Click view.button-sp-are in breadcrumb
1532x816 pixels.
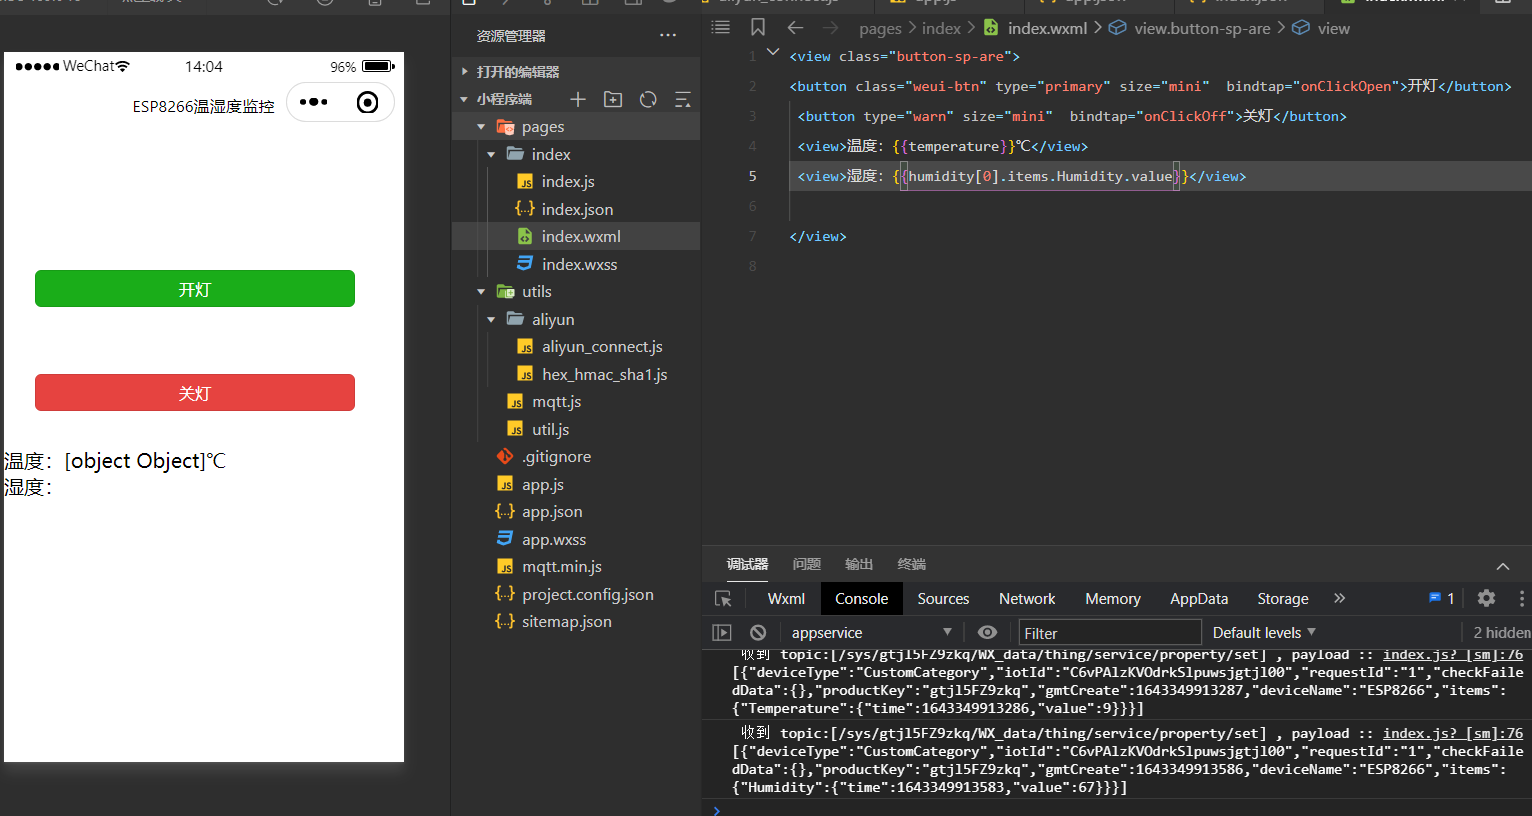(1202, 28)
